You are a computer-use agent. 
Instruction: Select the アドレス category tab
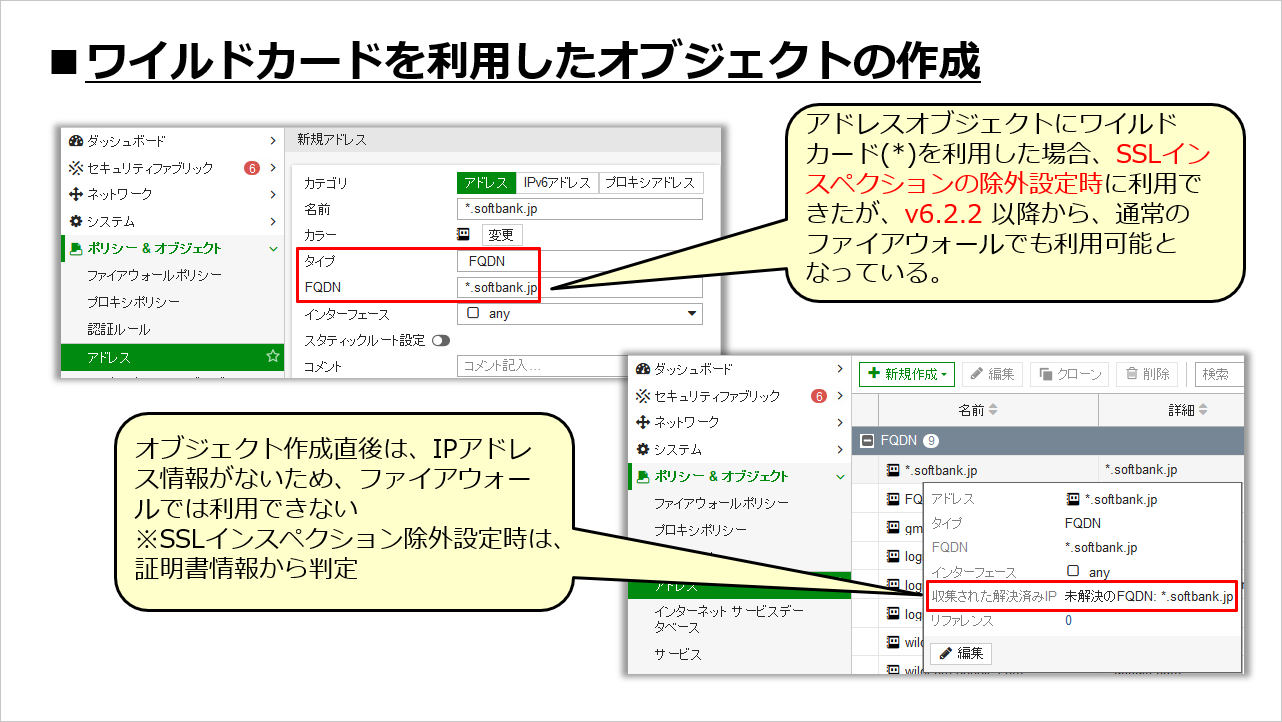[x=487, y=183]
